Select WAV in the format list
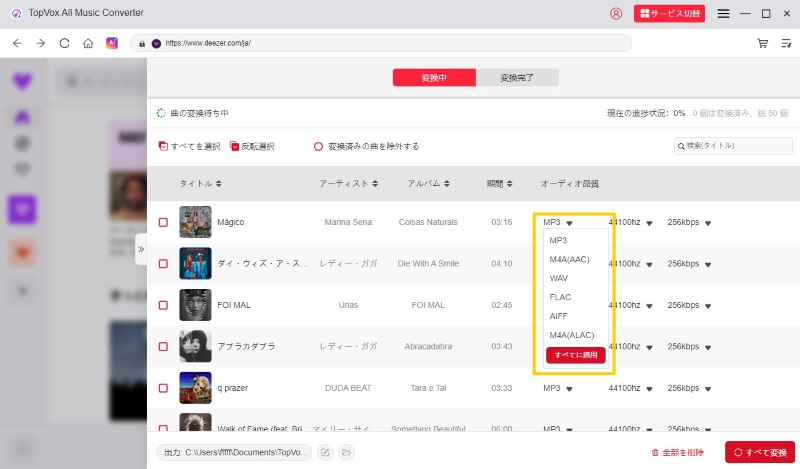The width and height of the screenshot is (800, 469). coord(559,278)
